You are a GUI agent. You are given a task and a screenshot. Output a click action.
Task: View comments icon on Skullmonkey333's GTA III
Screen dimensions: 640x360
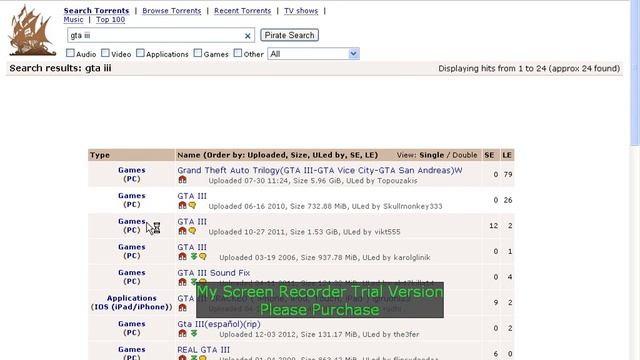[x=192, y=205]
